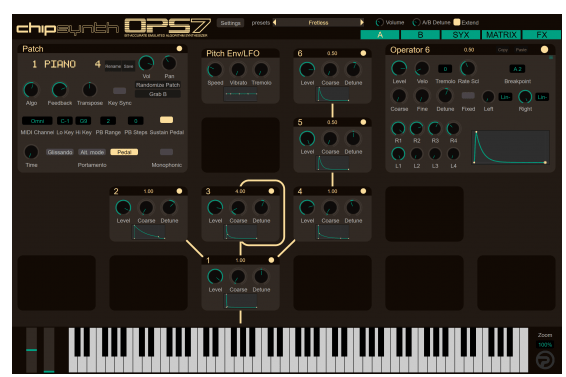Click the Portamento Time knob
Image resolution: width=566 pixels, height=377 pixels.
pyautogui.click(x=31, y=152)
